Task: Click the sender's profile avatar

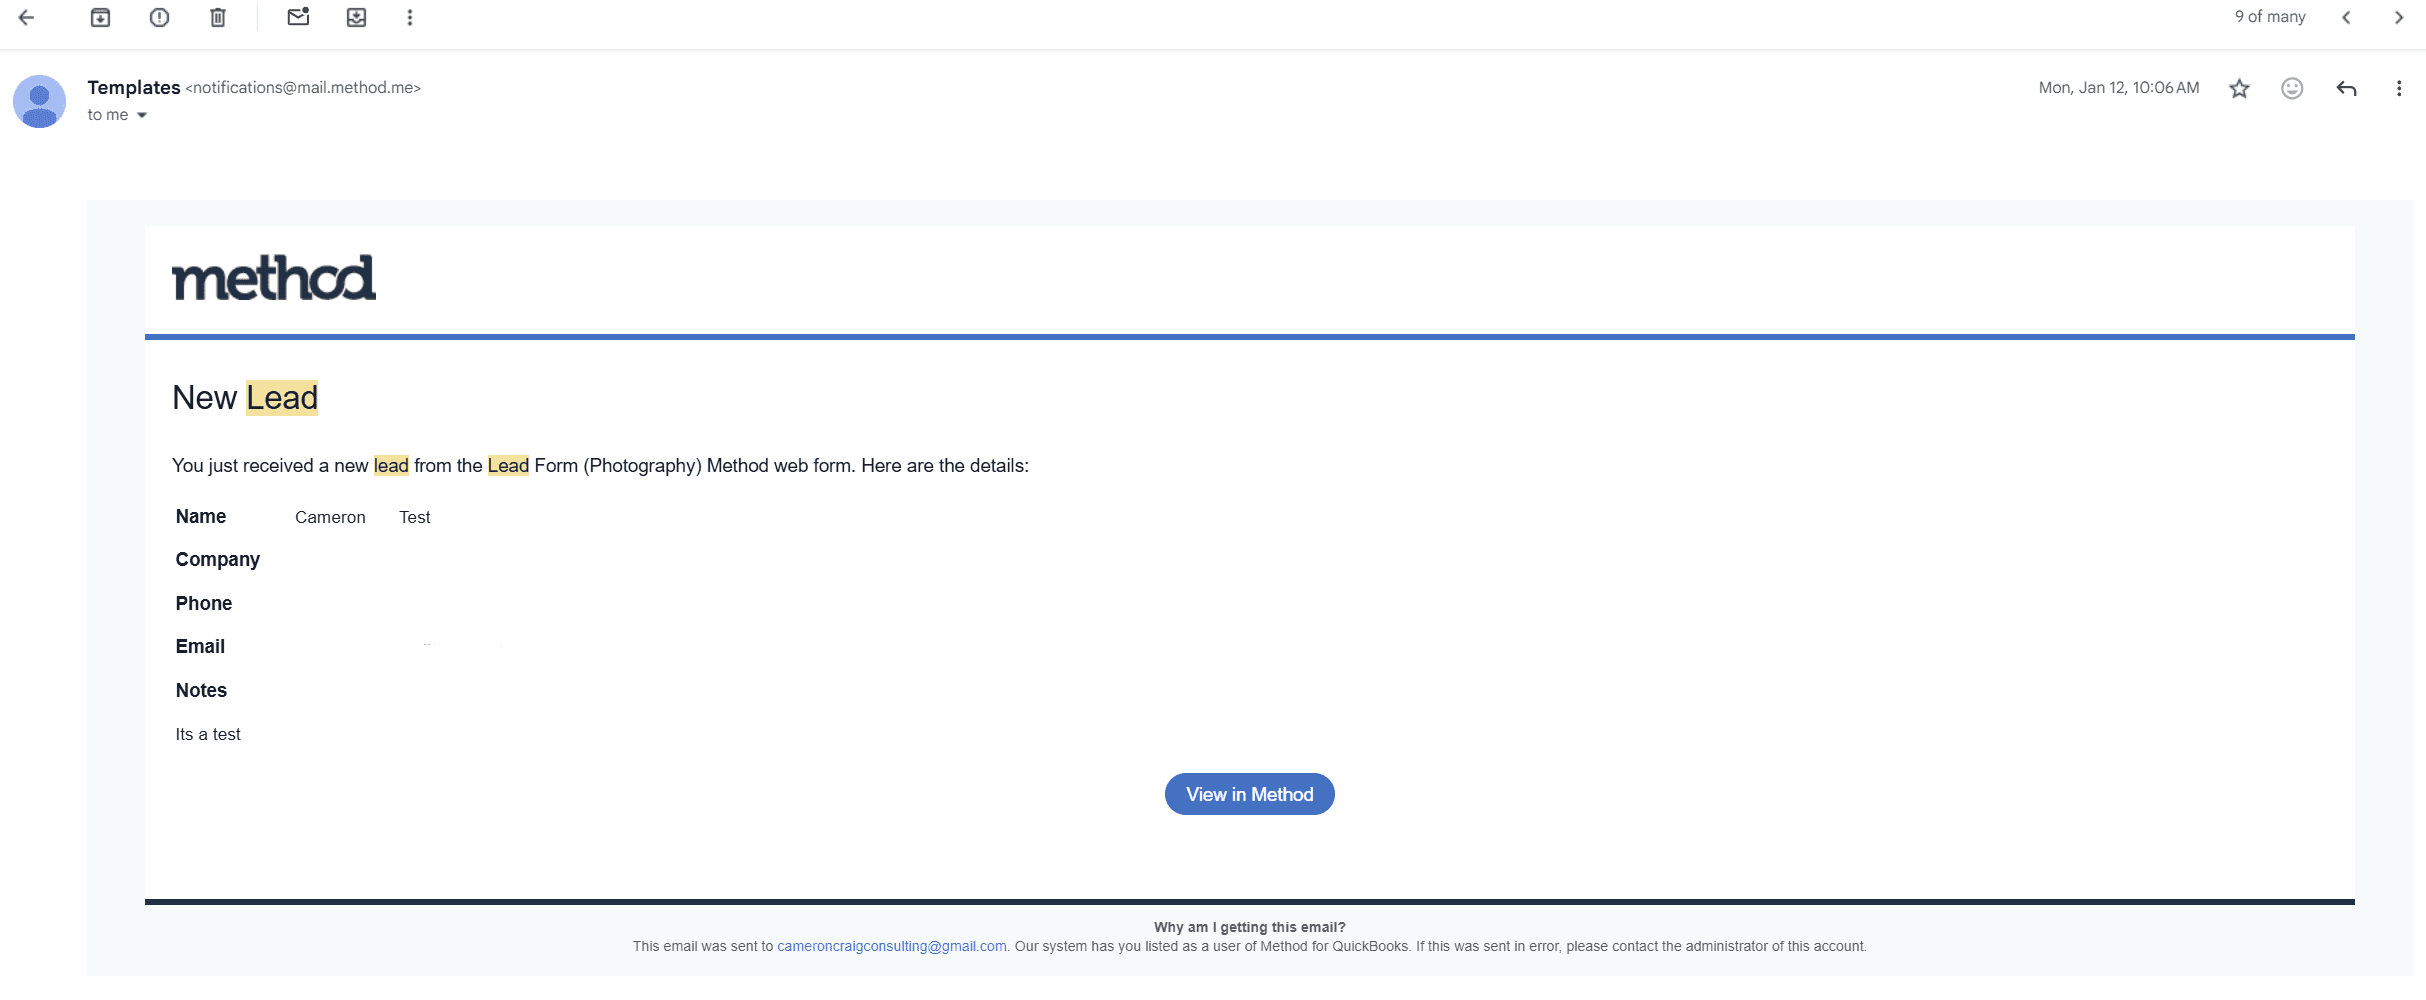Action: tap(39, 101)
